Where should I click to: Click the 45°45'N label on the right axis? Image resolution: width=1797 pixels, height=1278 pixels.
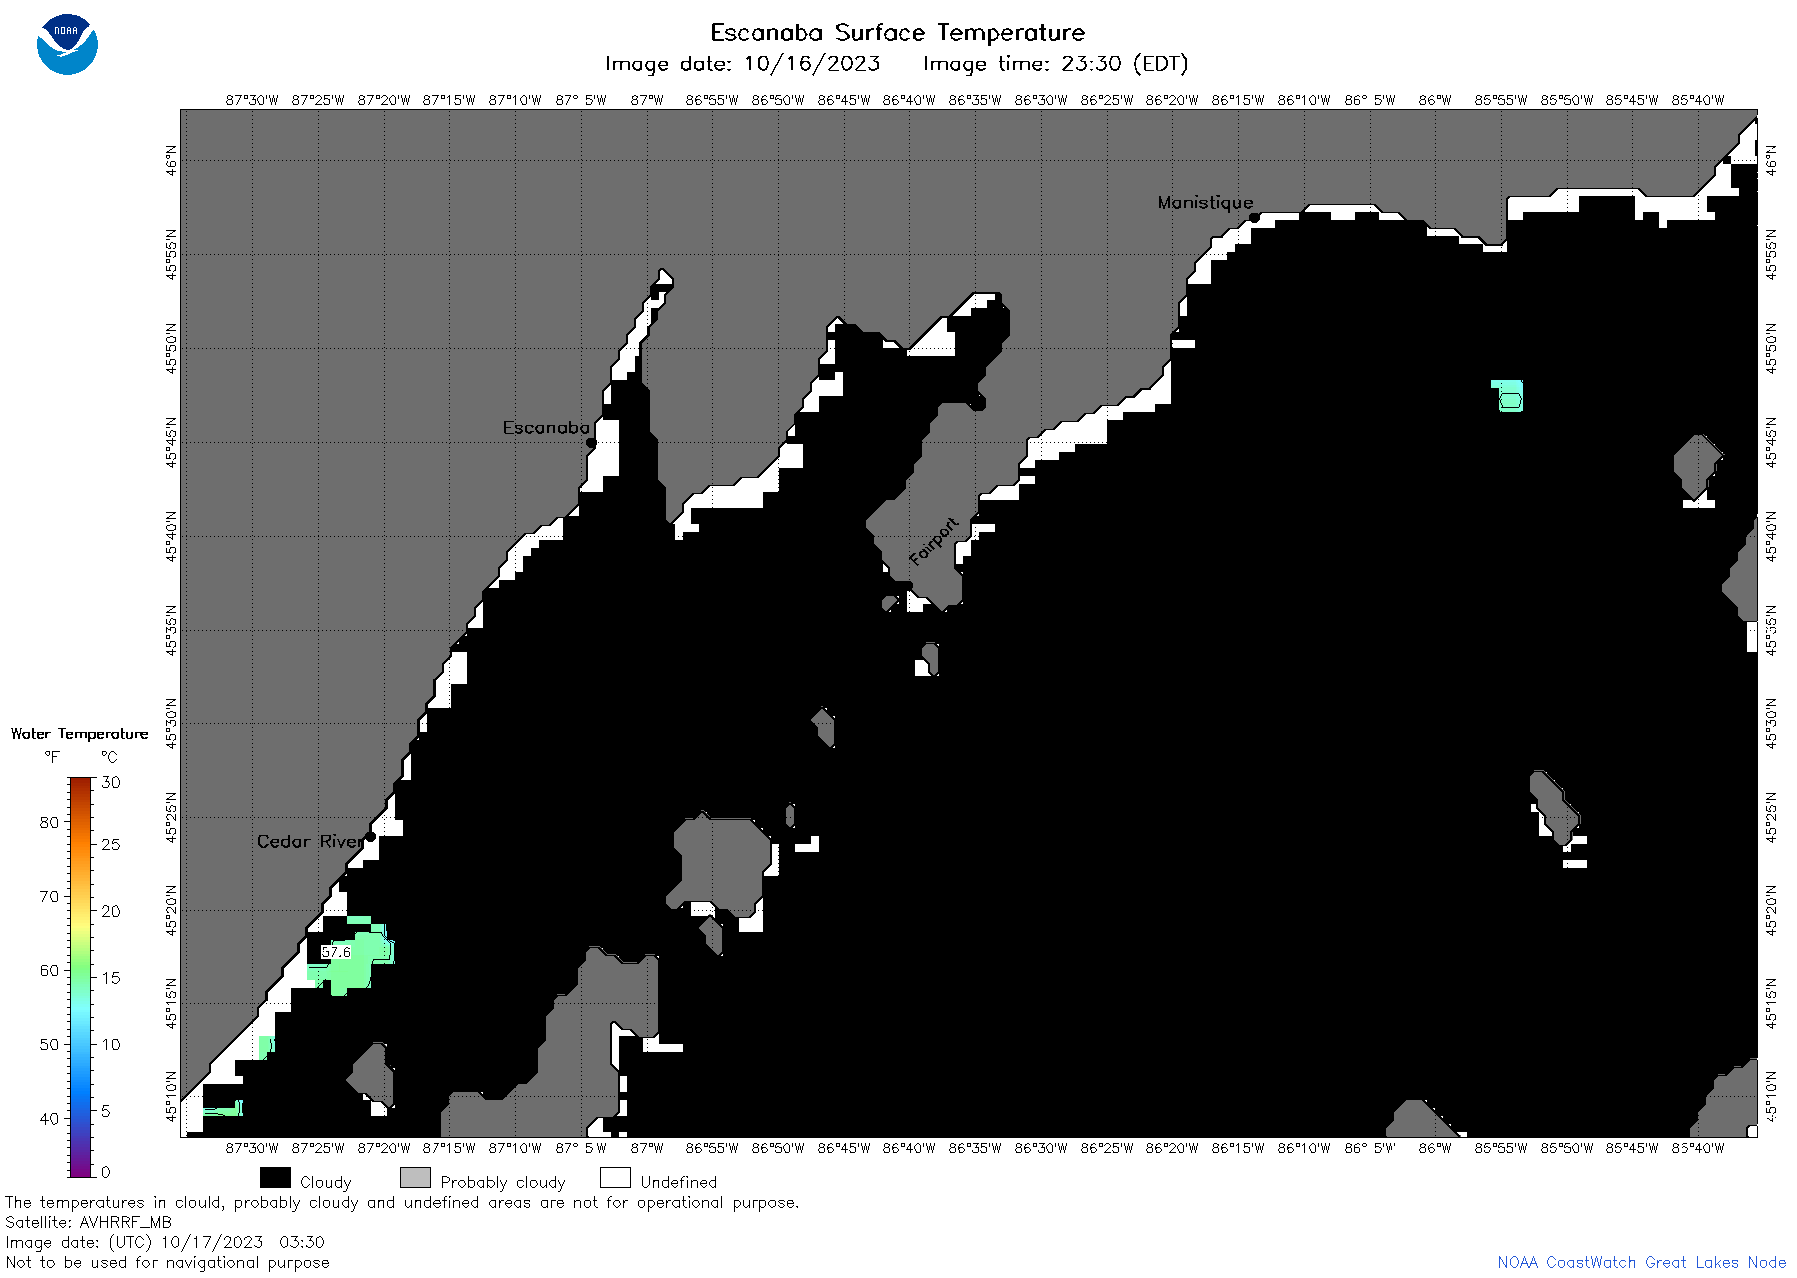1771,442
